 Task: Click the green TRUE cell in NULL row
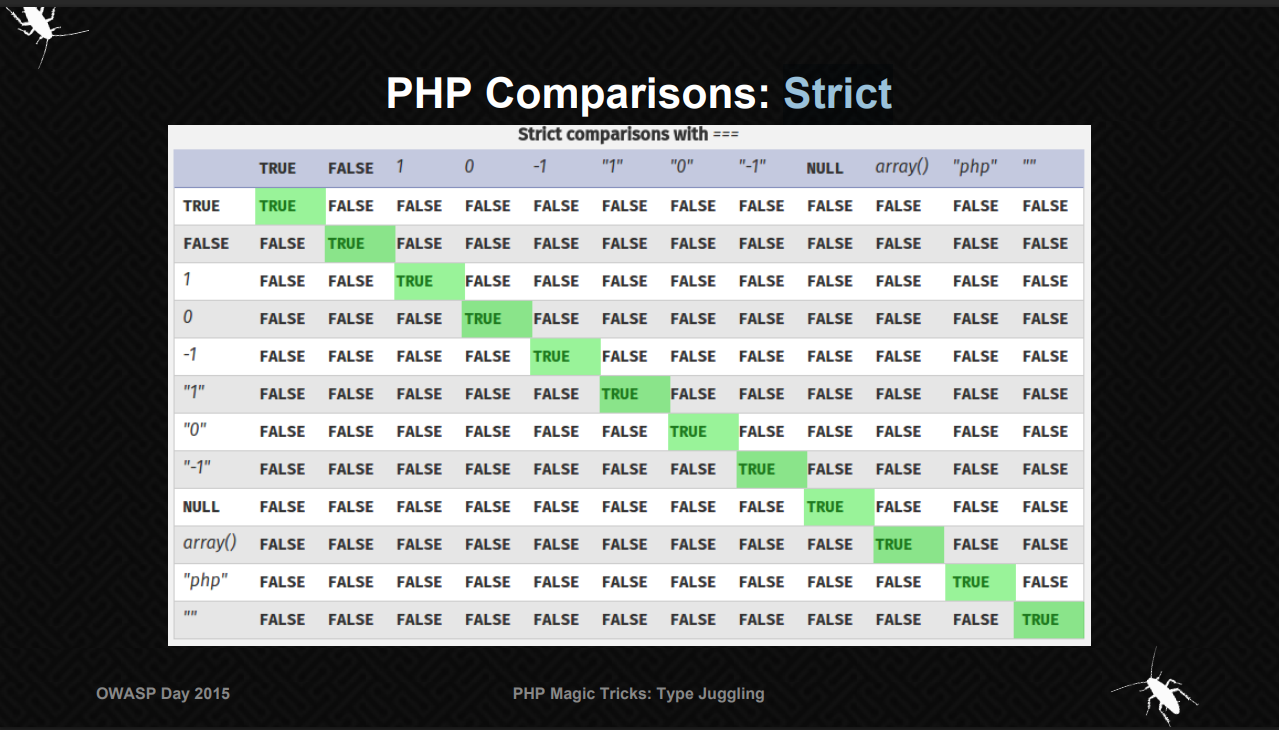[826, 507]
